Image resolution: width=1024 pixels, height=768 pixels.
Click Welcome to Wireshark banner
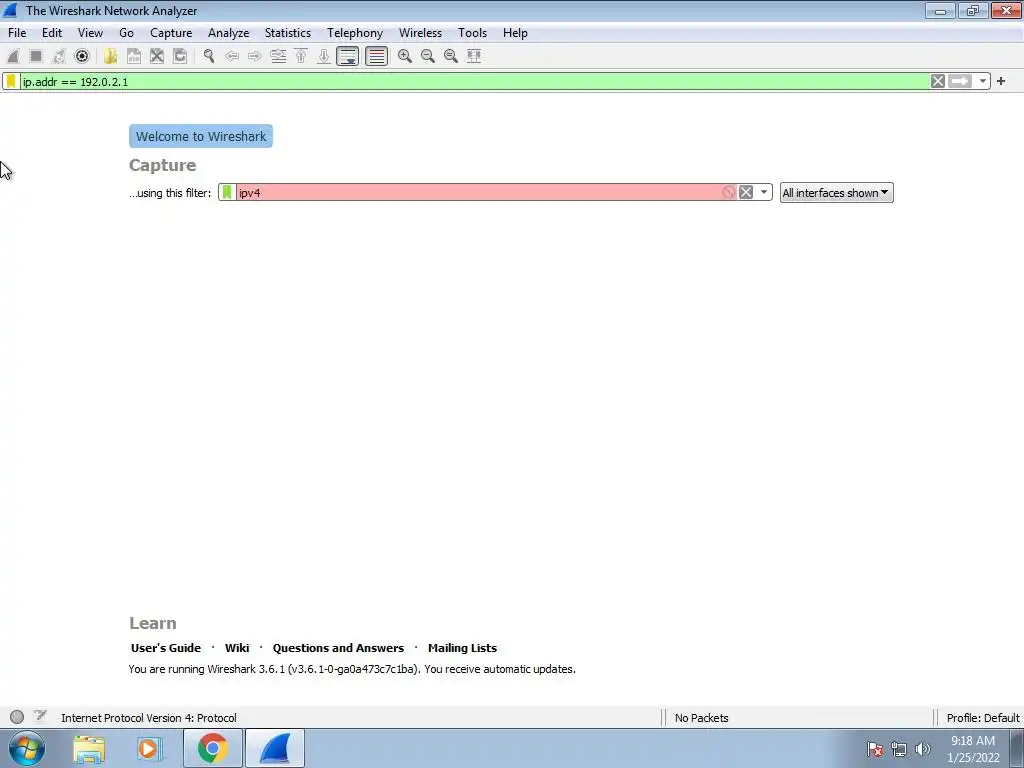(x=201, y=136)
